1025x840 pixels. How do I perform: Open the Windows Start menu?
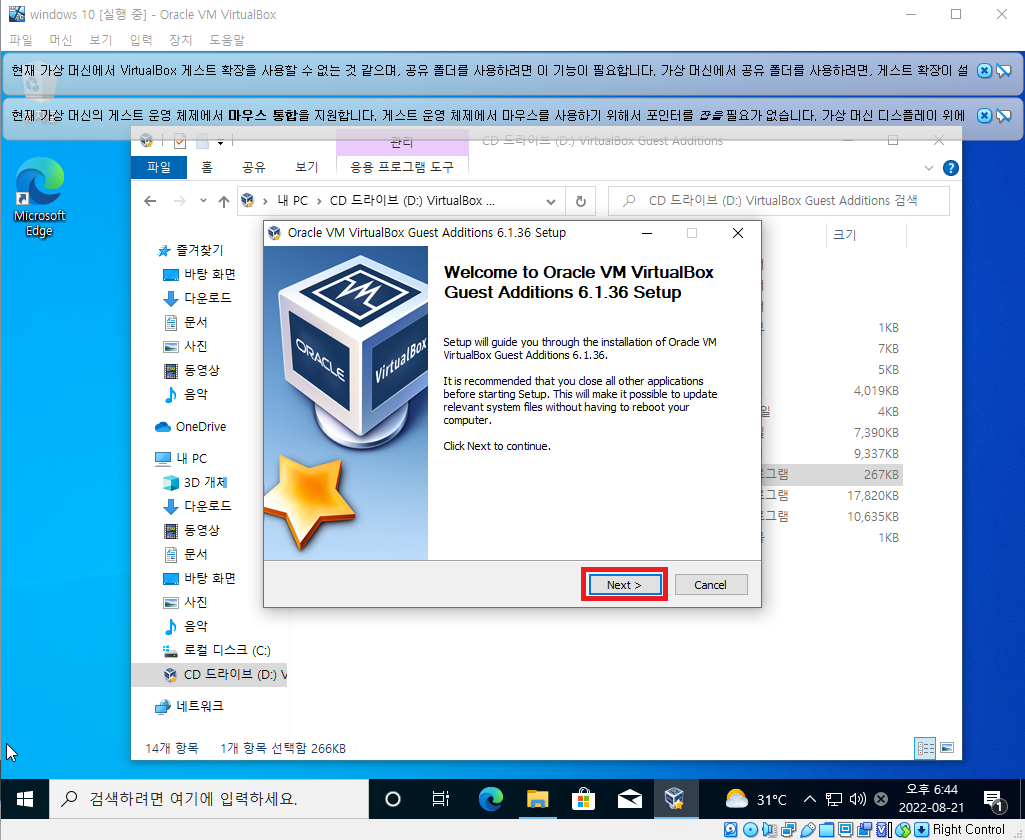point(25,798)
